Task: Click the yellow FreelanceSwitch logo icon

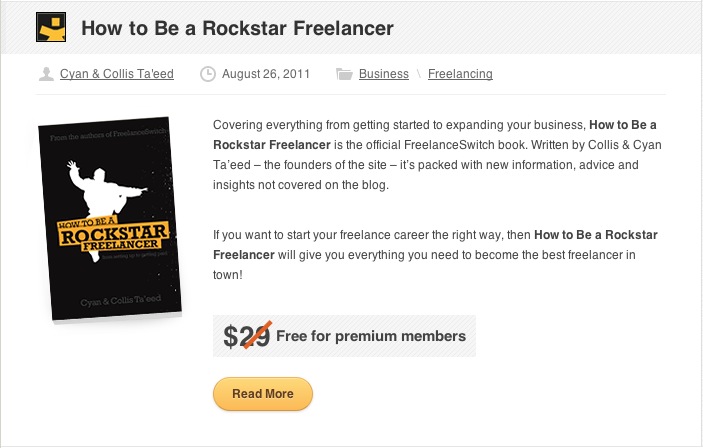Action: [x=51, y=27]
